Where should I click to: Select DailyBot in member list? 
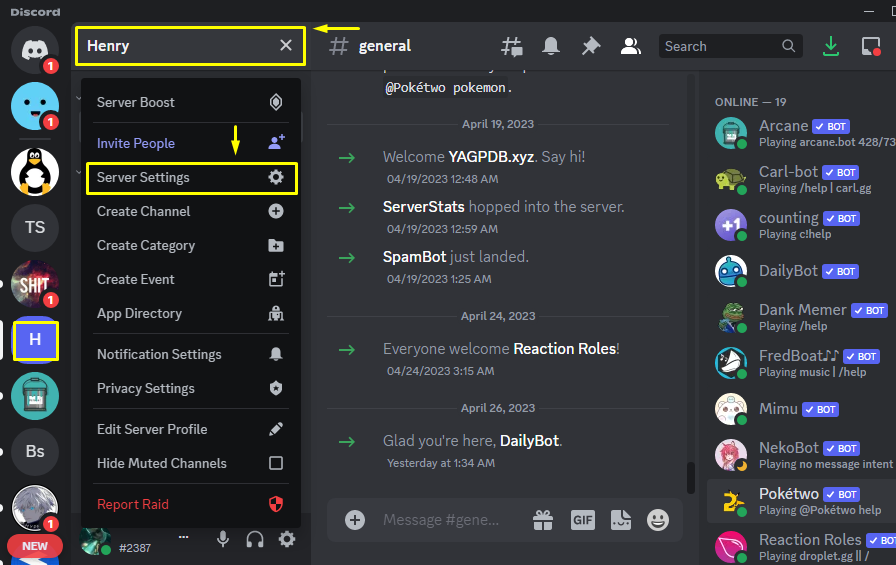(802, 271)
